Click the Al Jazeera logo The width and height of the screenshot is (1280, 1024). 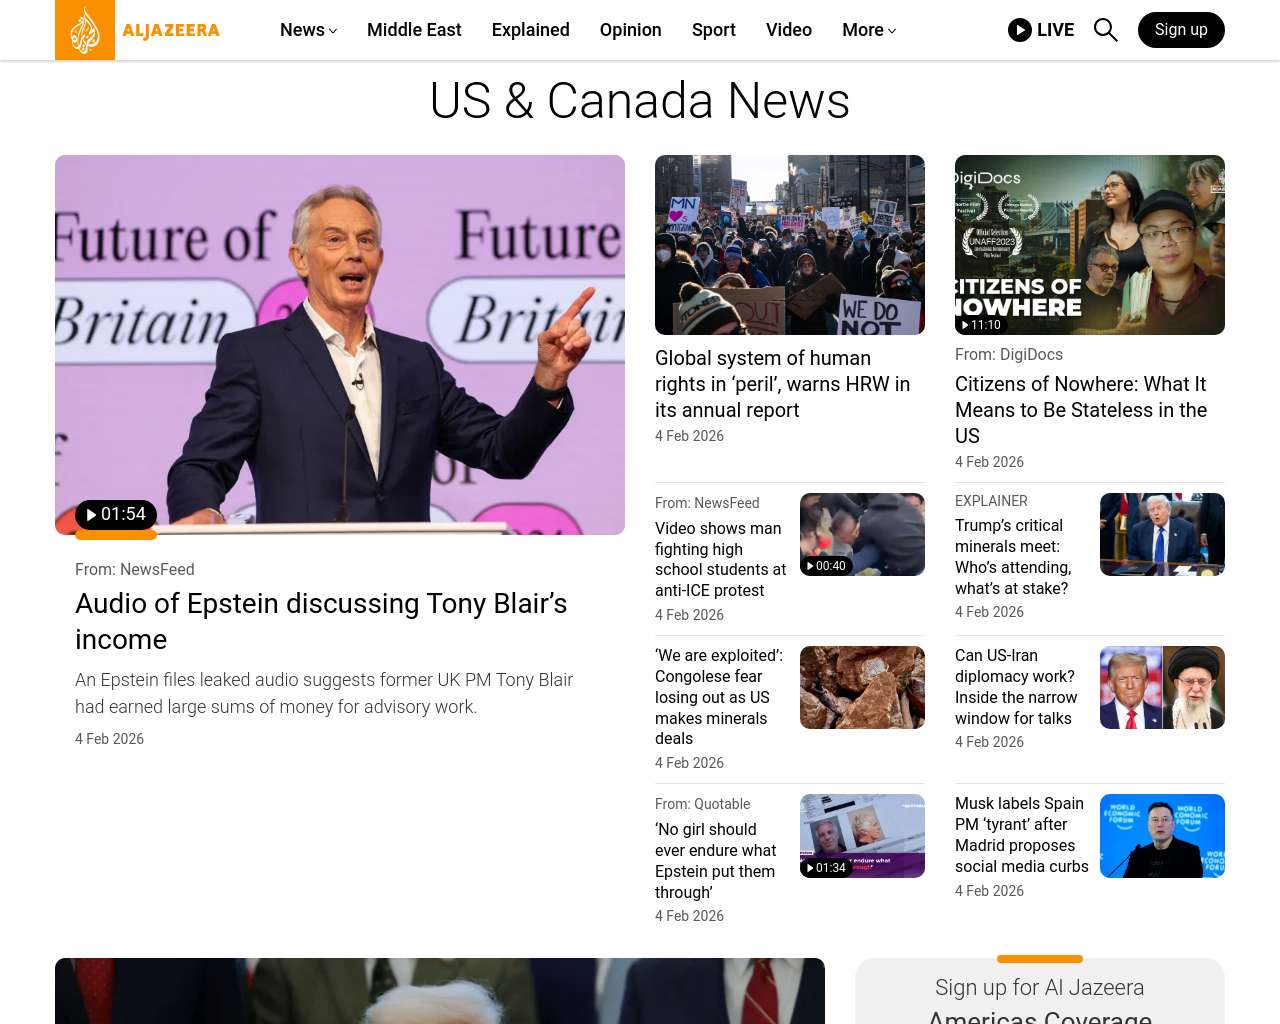tap(138, 30)
